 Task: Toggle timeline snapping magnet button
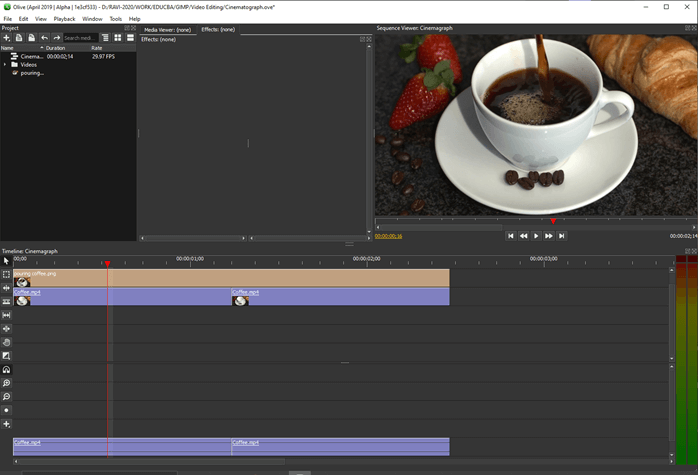6,370
